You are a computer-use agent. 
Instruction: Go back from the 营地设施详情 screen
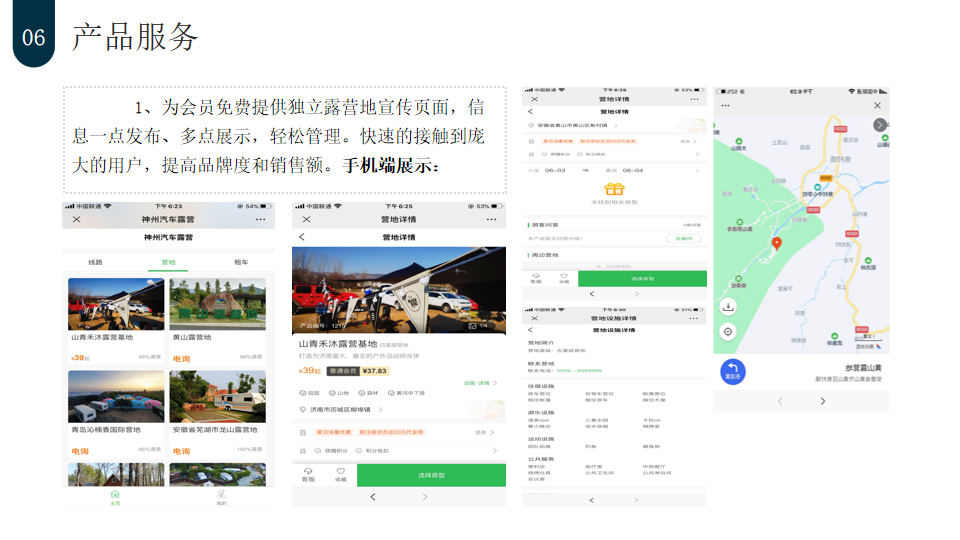point(530,330)
